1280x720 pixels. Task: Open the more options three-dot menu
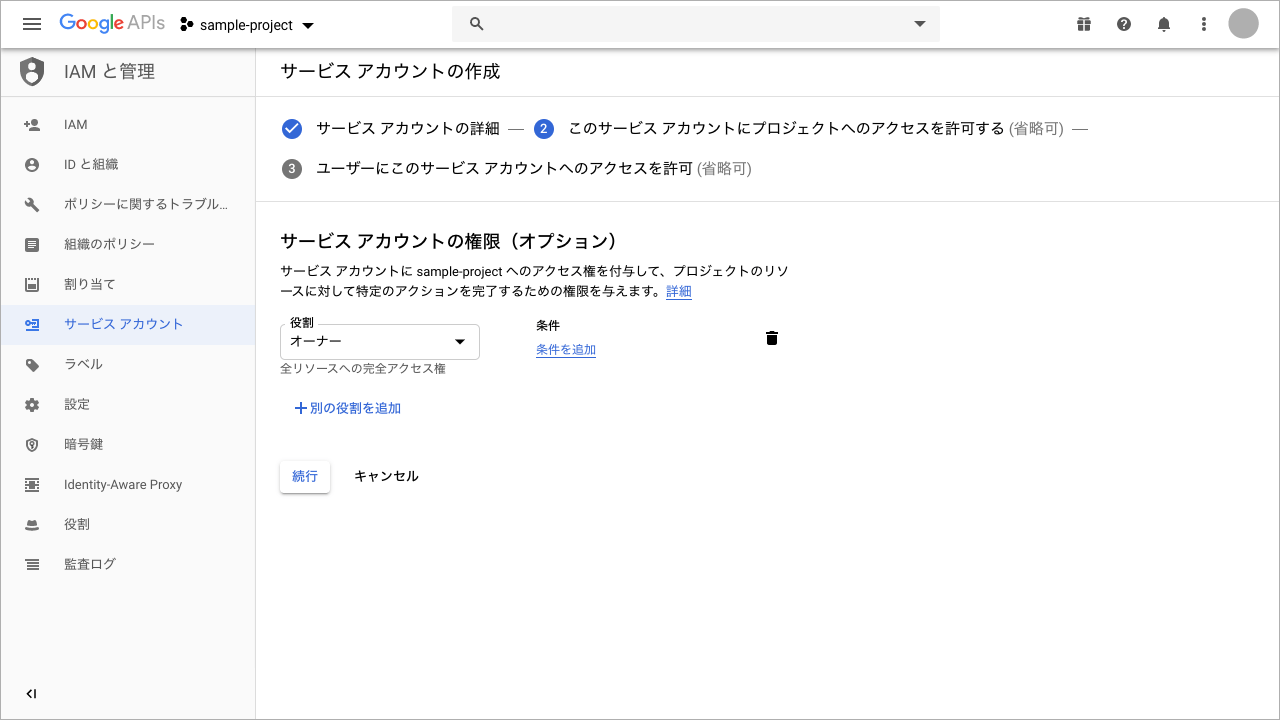[x=1204, y=23]
